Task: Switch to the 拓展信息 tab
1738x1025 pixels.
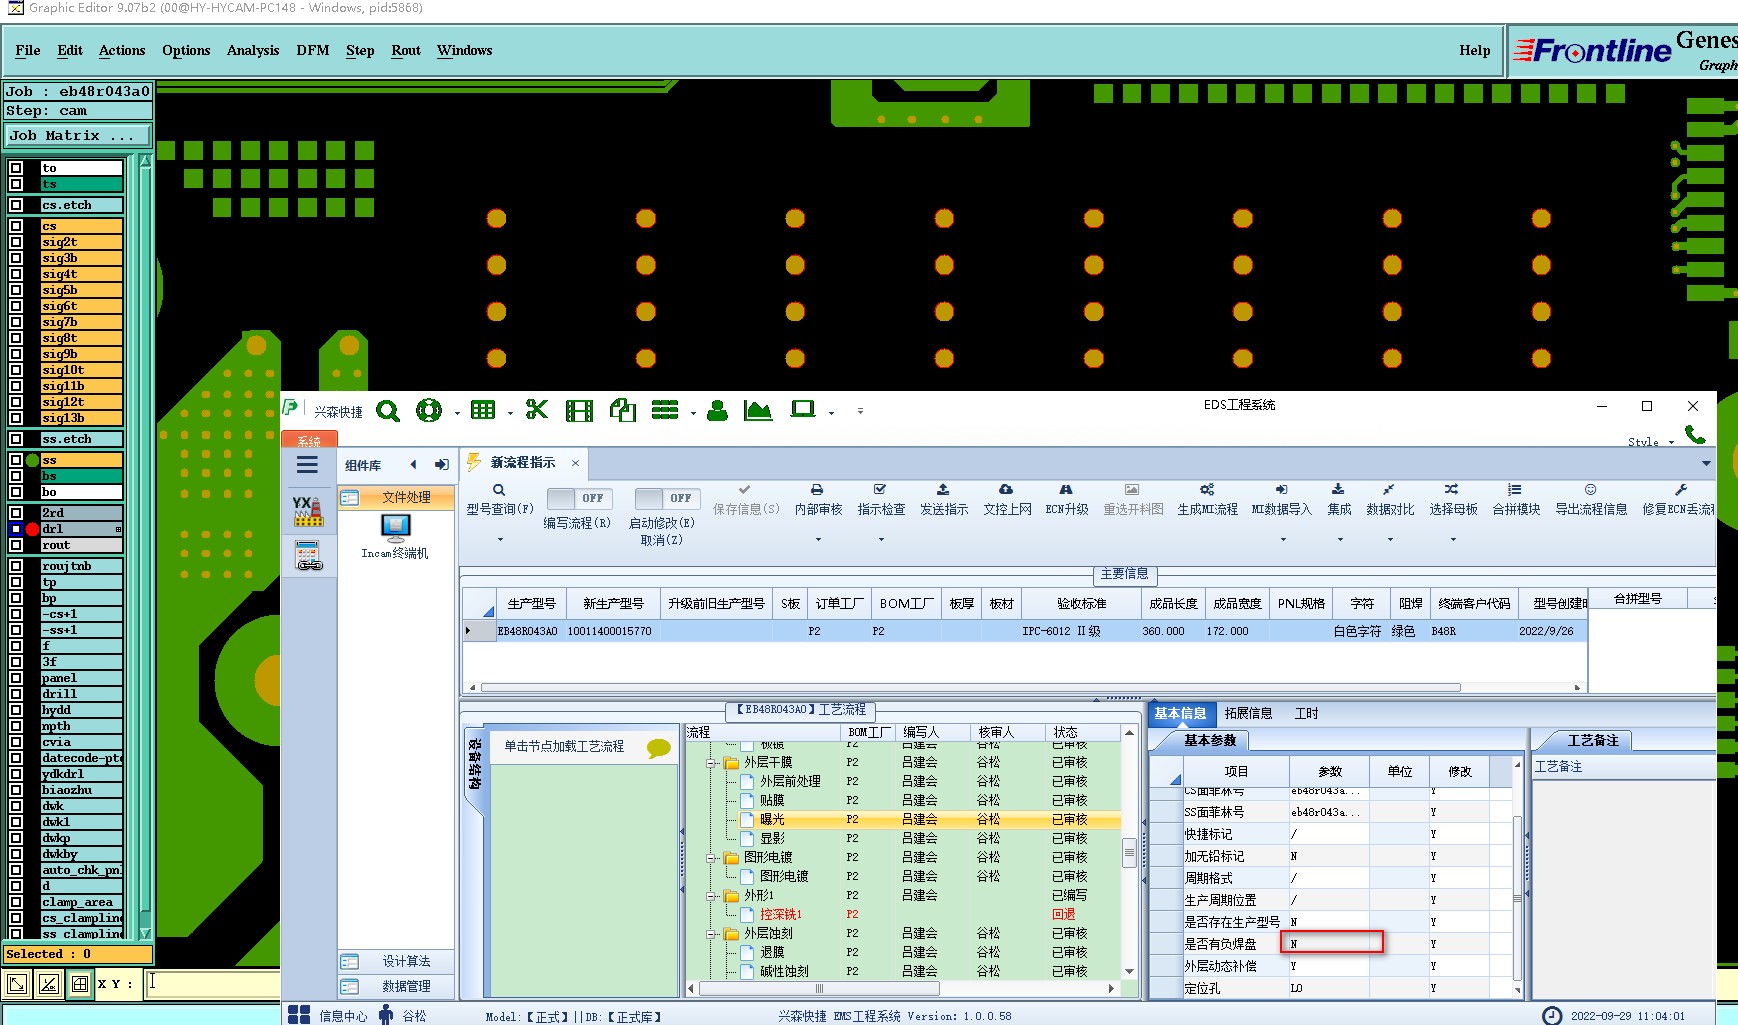Action: [1248, 713]
